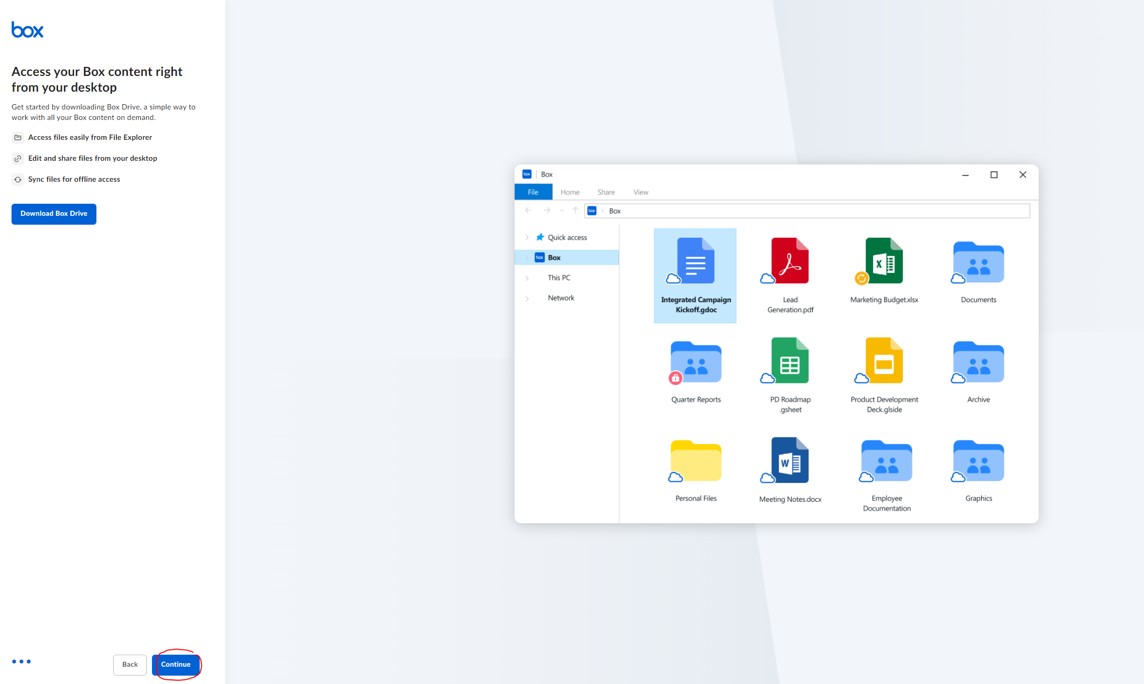Open the Documents shared folder icon
Image resolution: width=1144 pixels, height=684 pixels.
pyautogui.click(x=978, y=263)
